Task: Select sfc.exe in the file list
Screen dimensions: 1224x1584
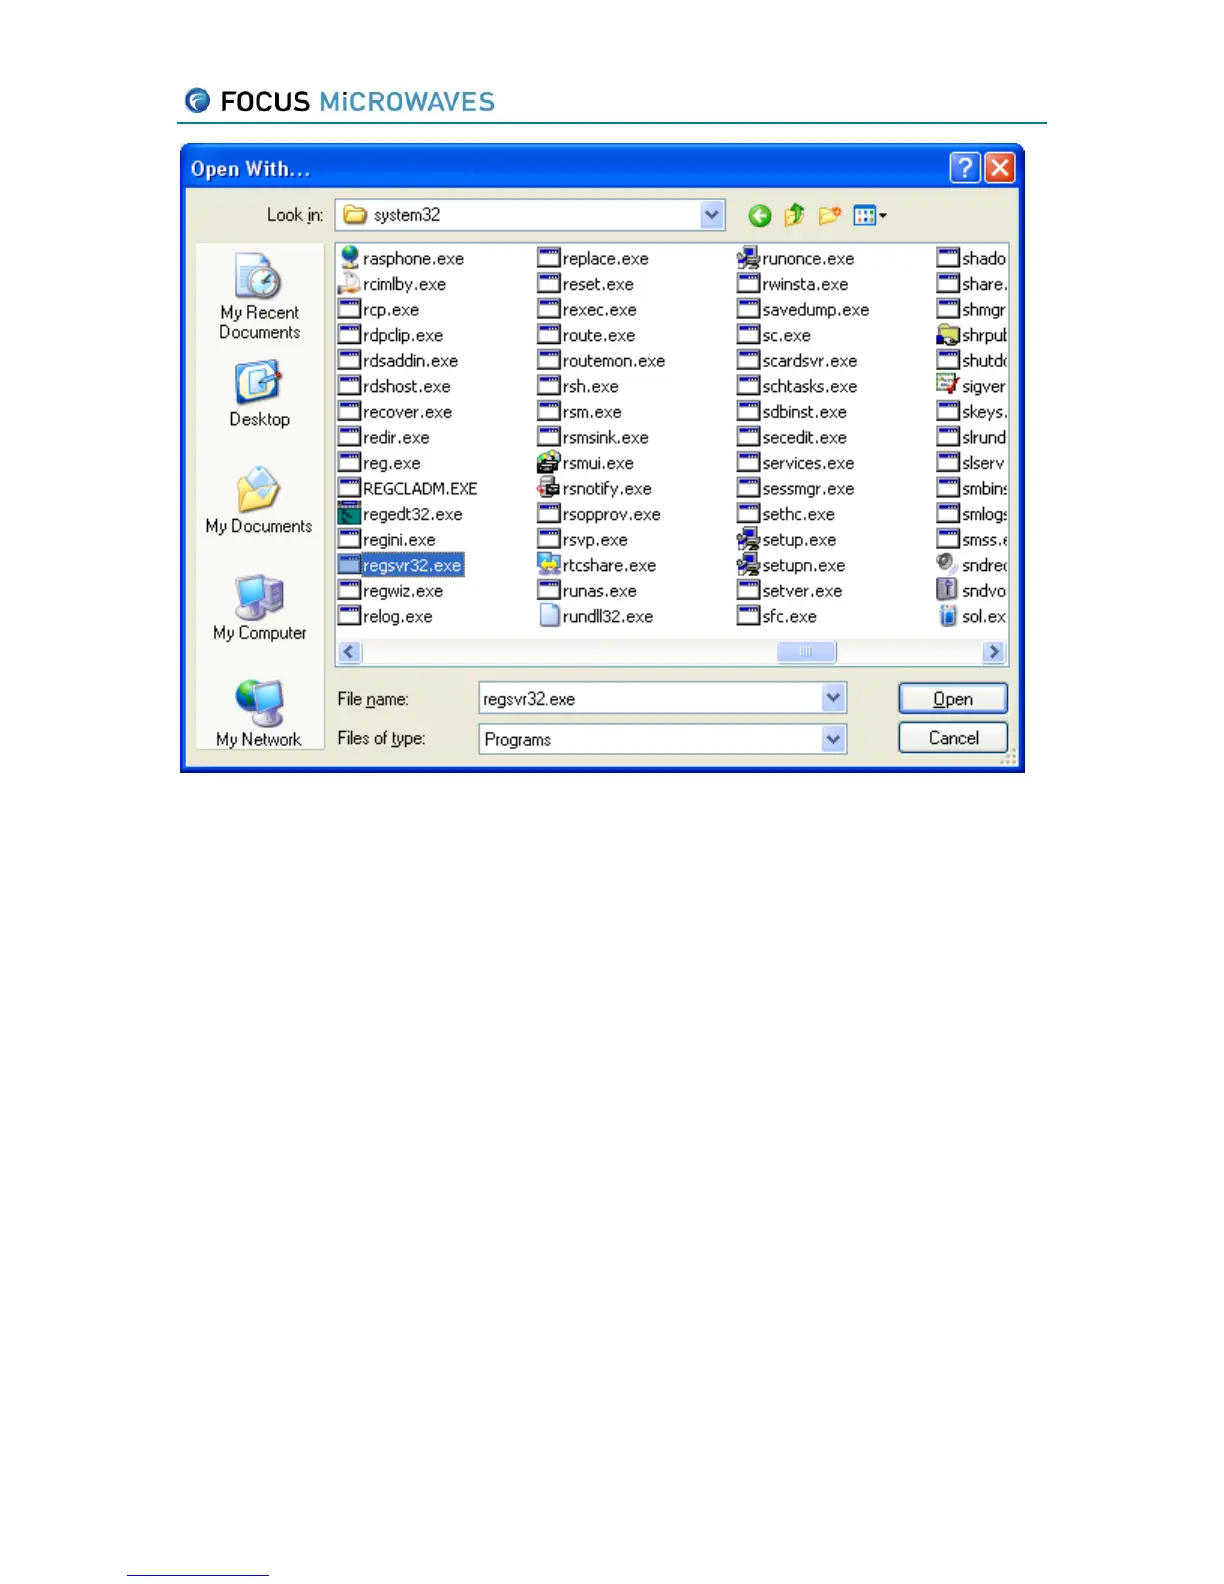Action: click(x=778, y=616)
